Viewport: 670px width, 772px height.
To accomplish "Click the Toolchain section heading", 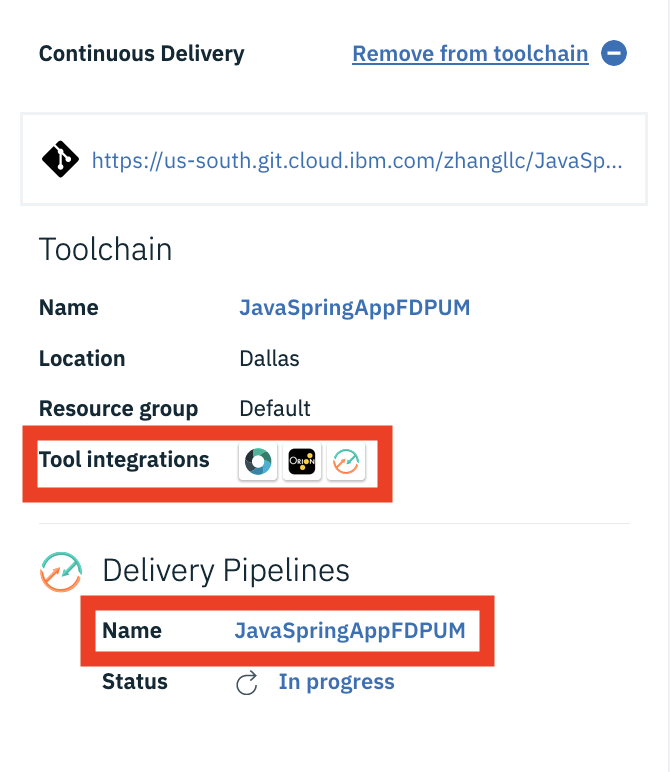I will click(105, 249).
